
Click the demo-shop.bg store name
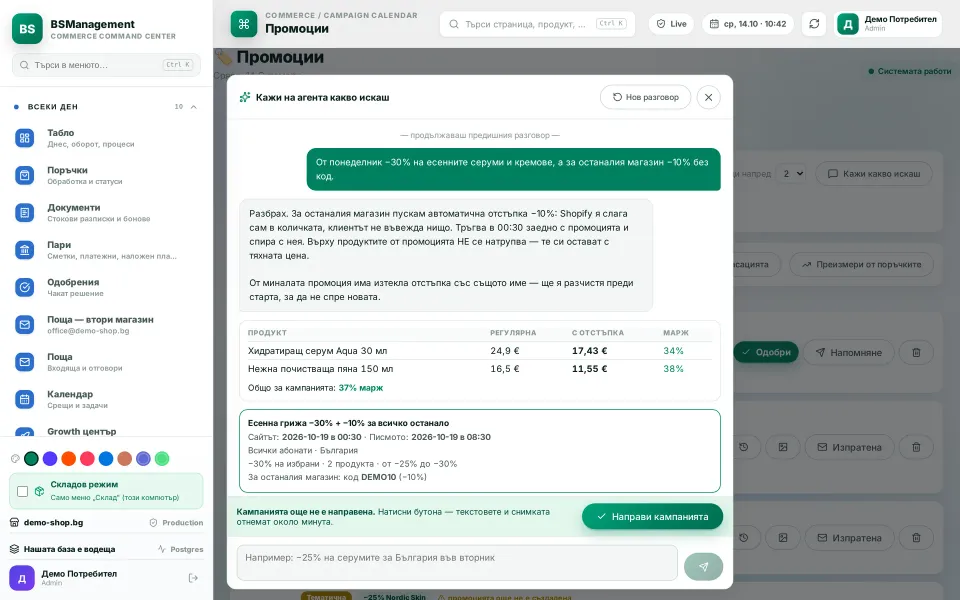53,522
